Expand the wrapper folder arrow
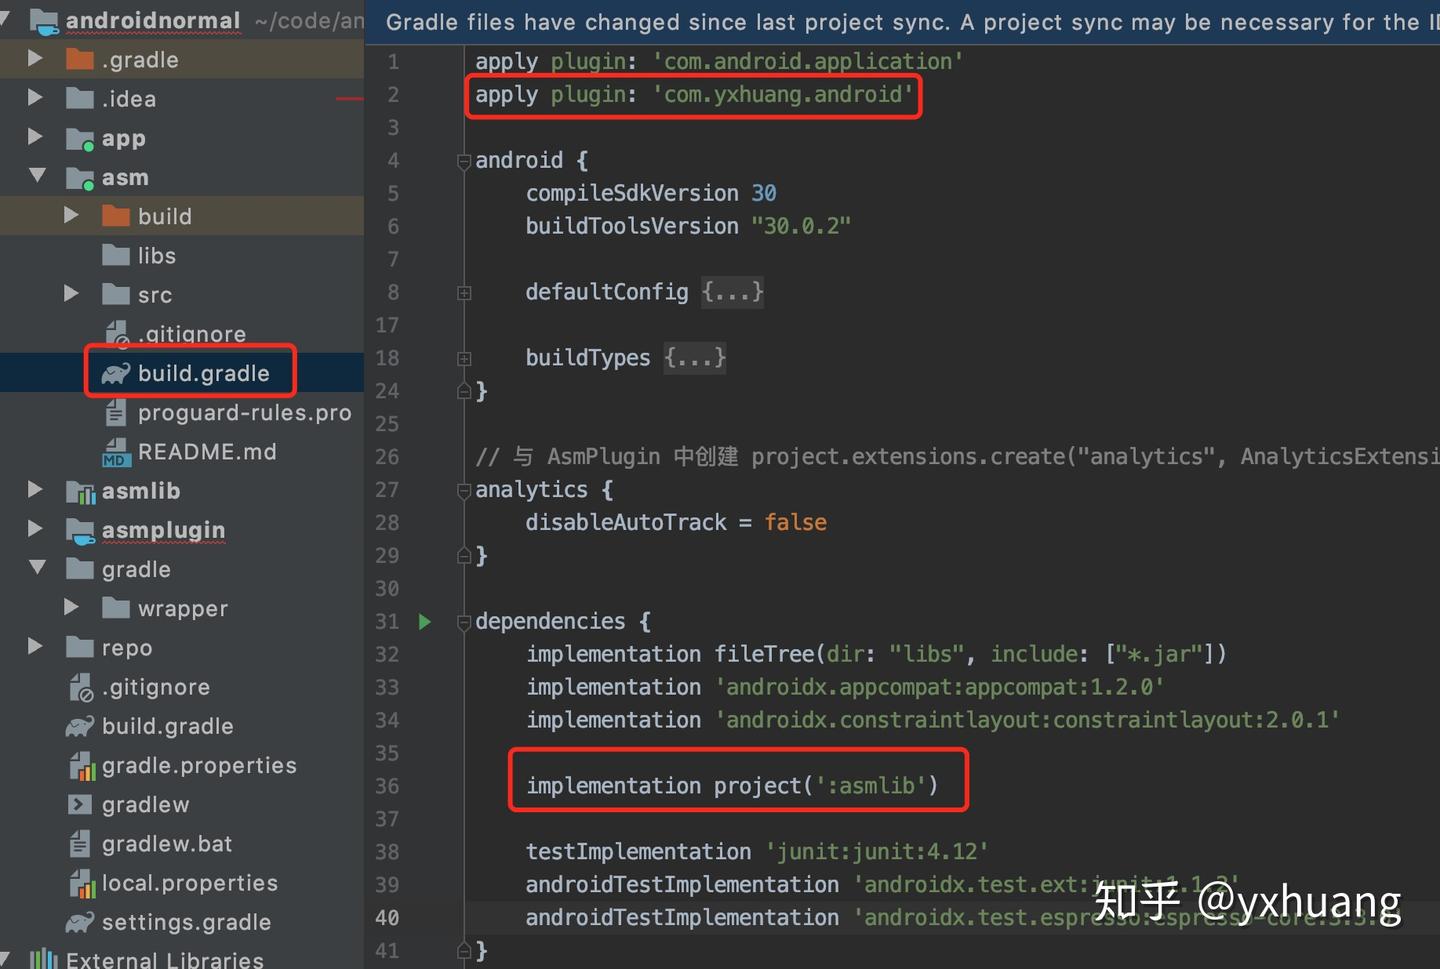The image size is (1440, 969). [x=71, y=607]
